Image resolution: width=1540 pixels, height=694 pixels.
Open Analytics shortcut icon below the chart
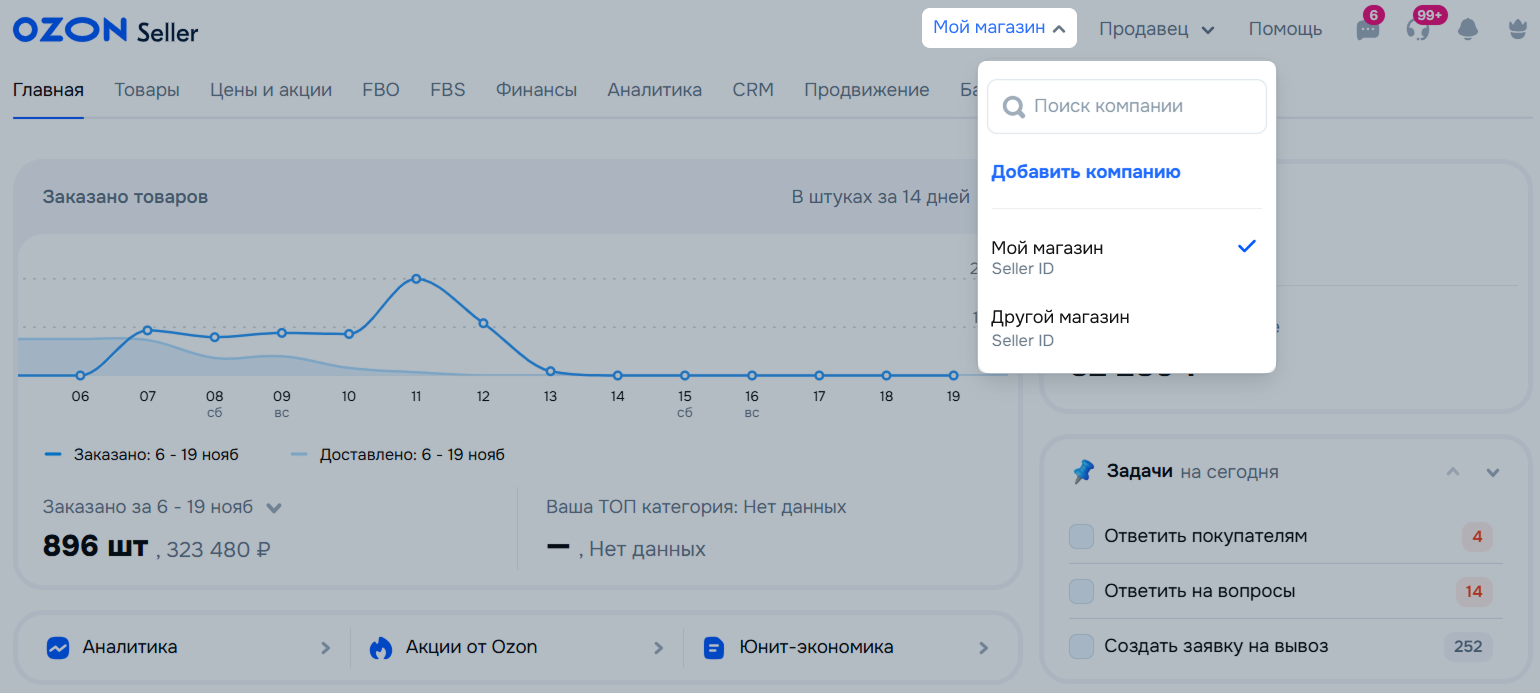(58, 648)
